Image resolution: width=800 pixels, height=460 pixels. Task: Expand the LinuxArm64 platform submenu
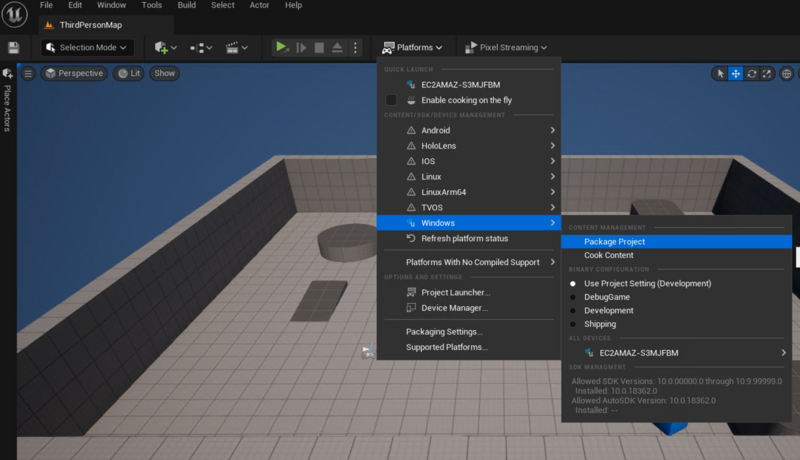[469, 192]
